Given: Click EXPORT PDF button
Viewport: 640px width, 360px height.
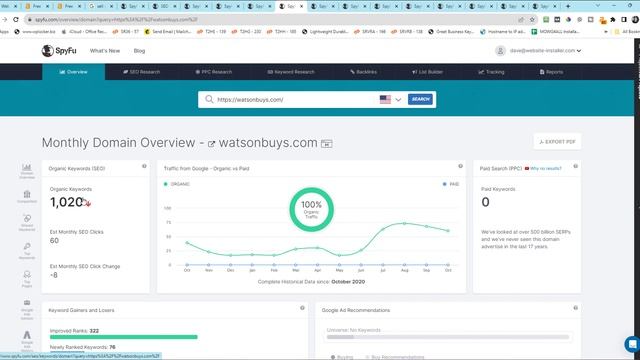Looking at the screenshot, I should click(557, 142).
